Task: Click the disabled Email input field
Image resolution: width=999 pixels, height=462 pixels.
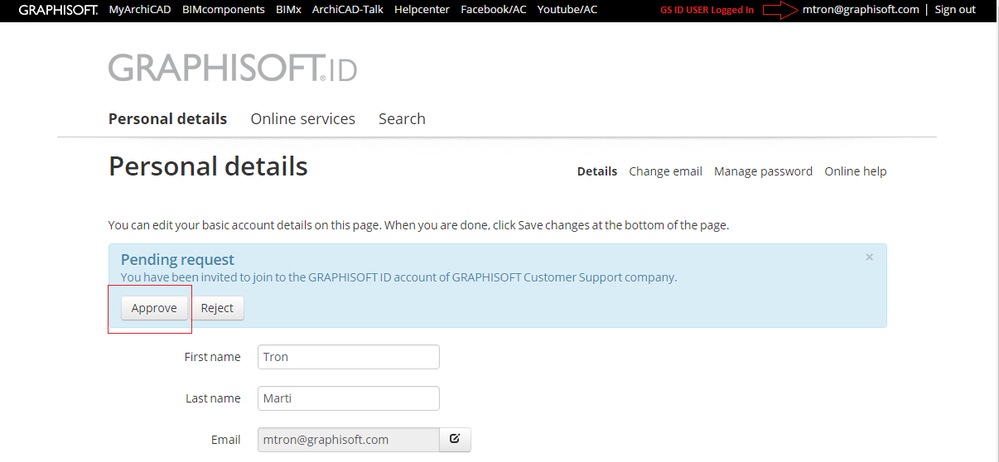Action: point(349,440)
